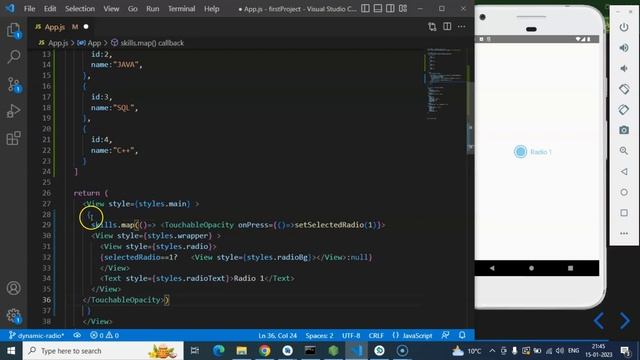Open the Edit menu

click(50, 9)
